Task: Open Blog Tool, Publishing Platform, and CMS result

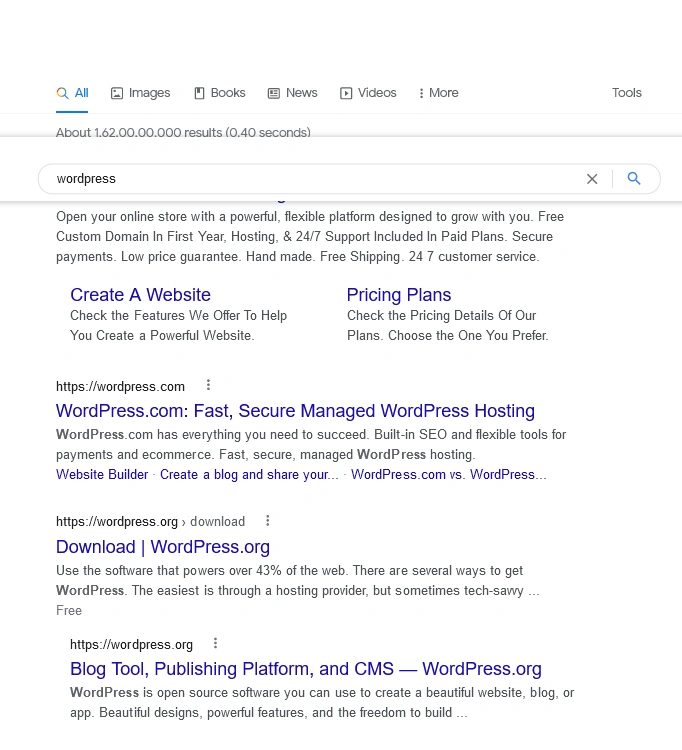Action: pos(306,669)
